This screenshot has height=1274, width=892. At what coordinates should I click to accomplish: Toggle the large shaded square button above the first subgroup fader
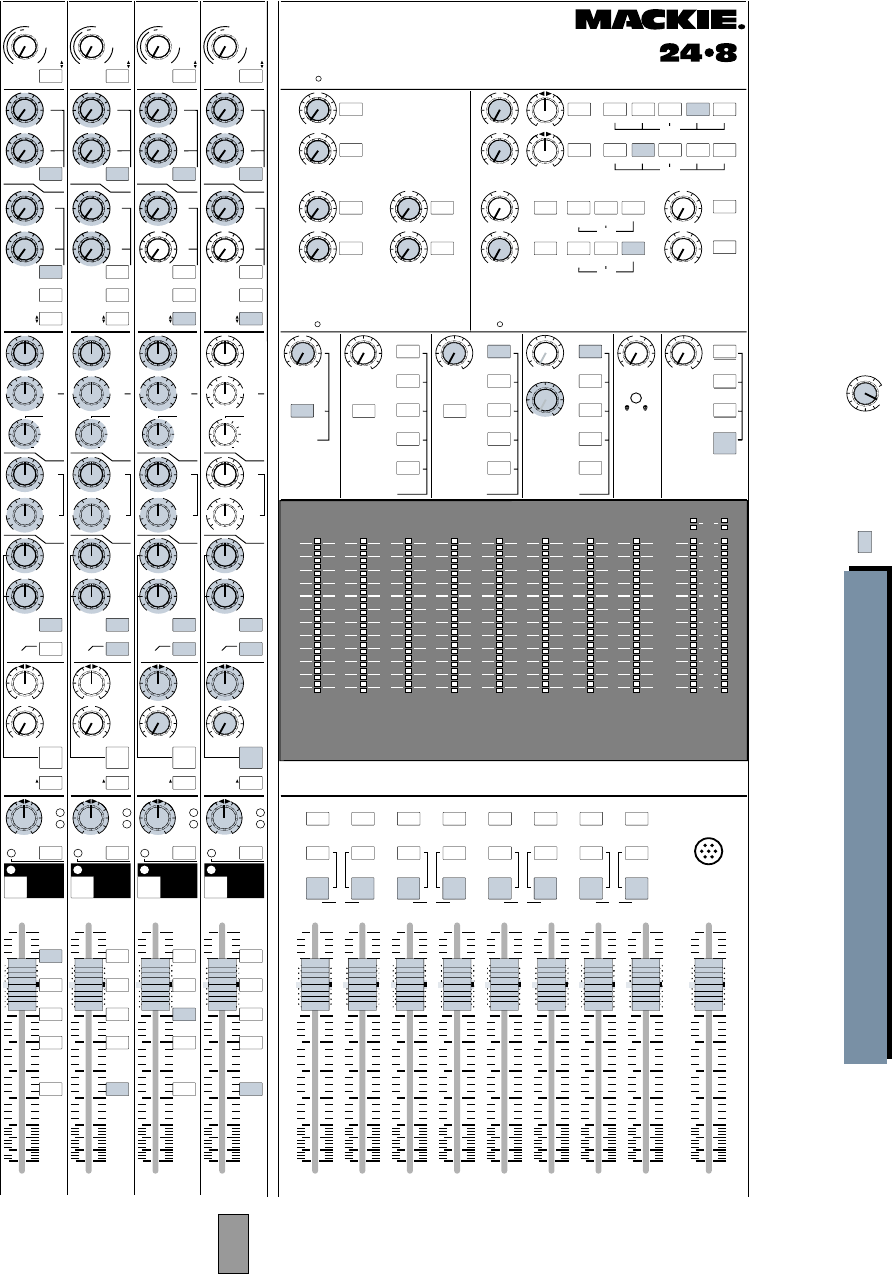[x=317, y=888]
